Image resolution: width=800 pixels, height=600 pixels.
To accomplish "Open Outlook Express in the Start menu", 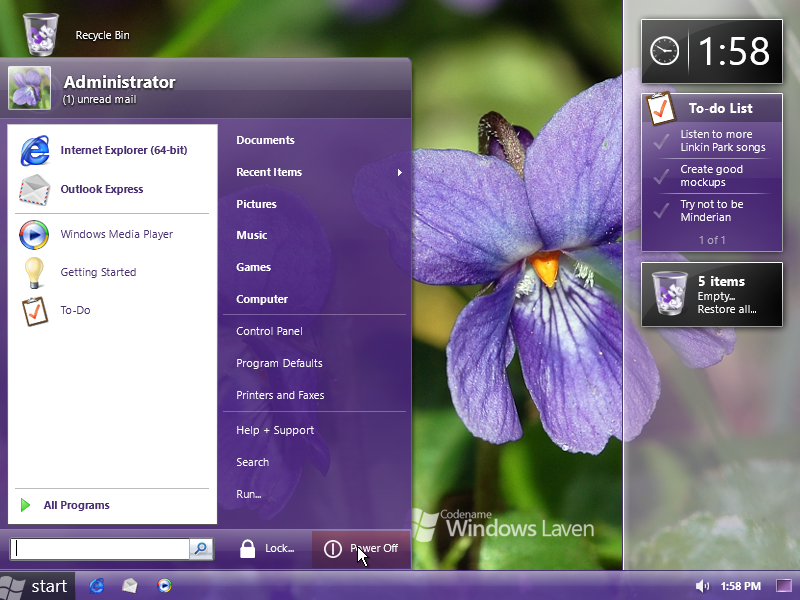I will pyautogui.click(x=99, y=189).
